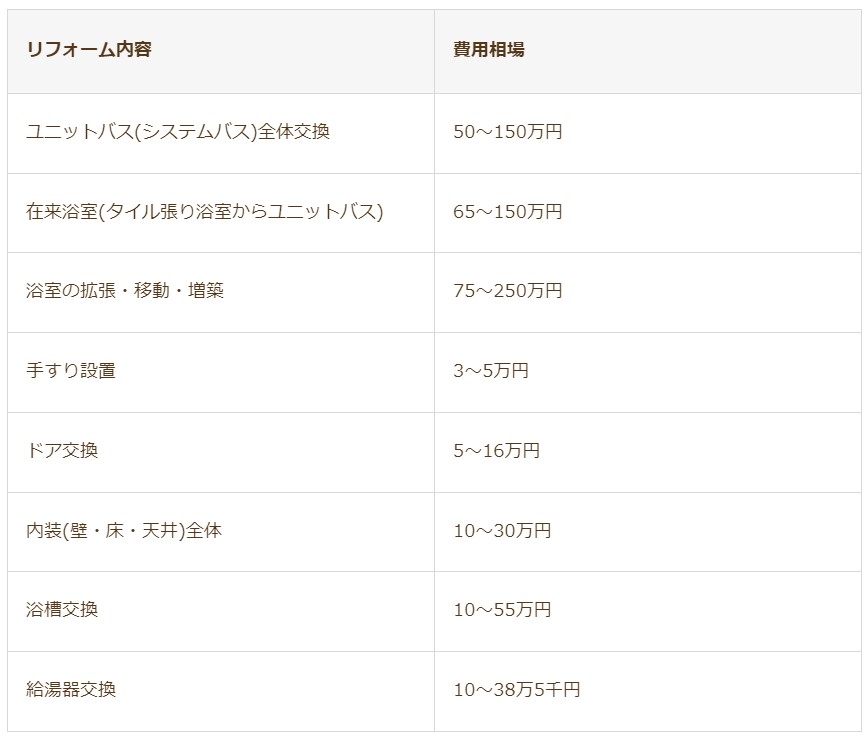
Task: Click the リフォーム内容 column header
Action: click(89, 50)
